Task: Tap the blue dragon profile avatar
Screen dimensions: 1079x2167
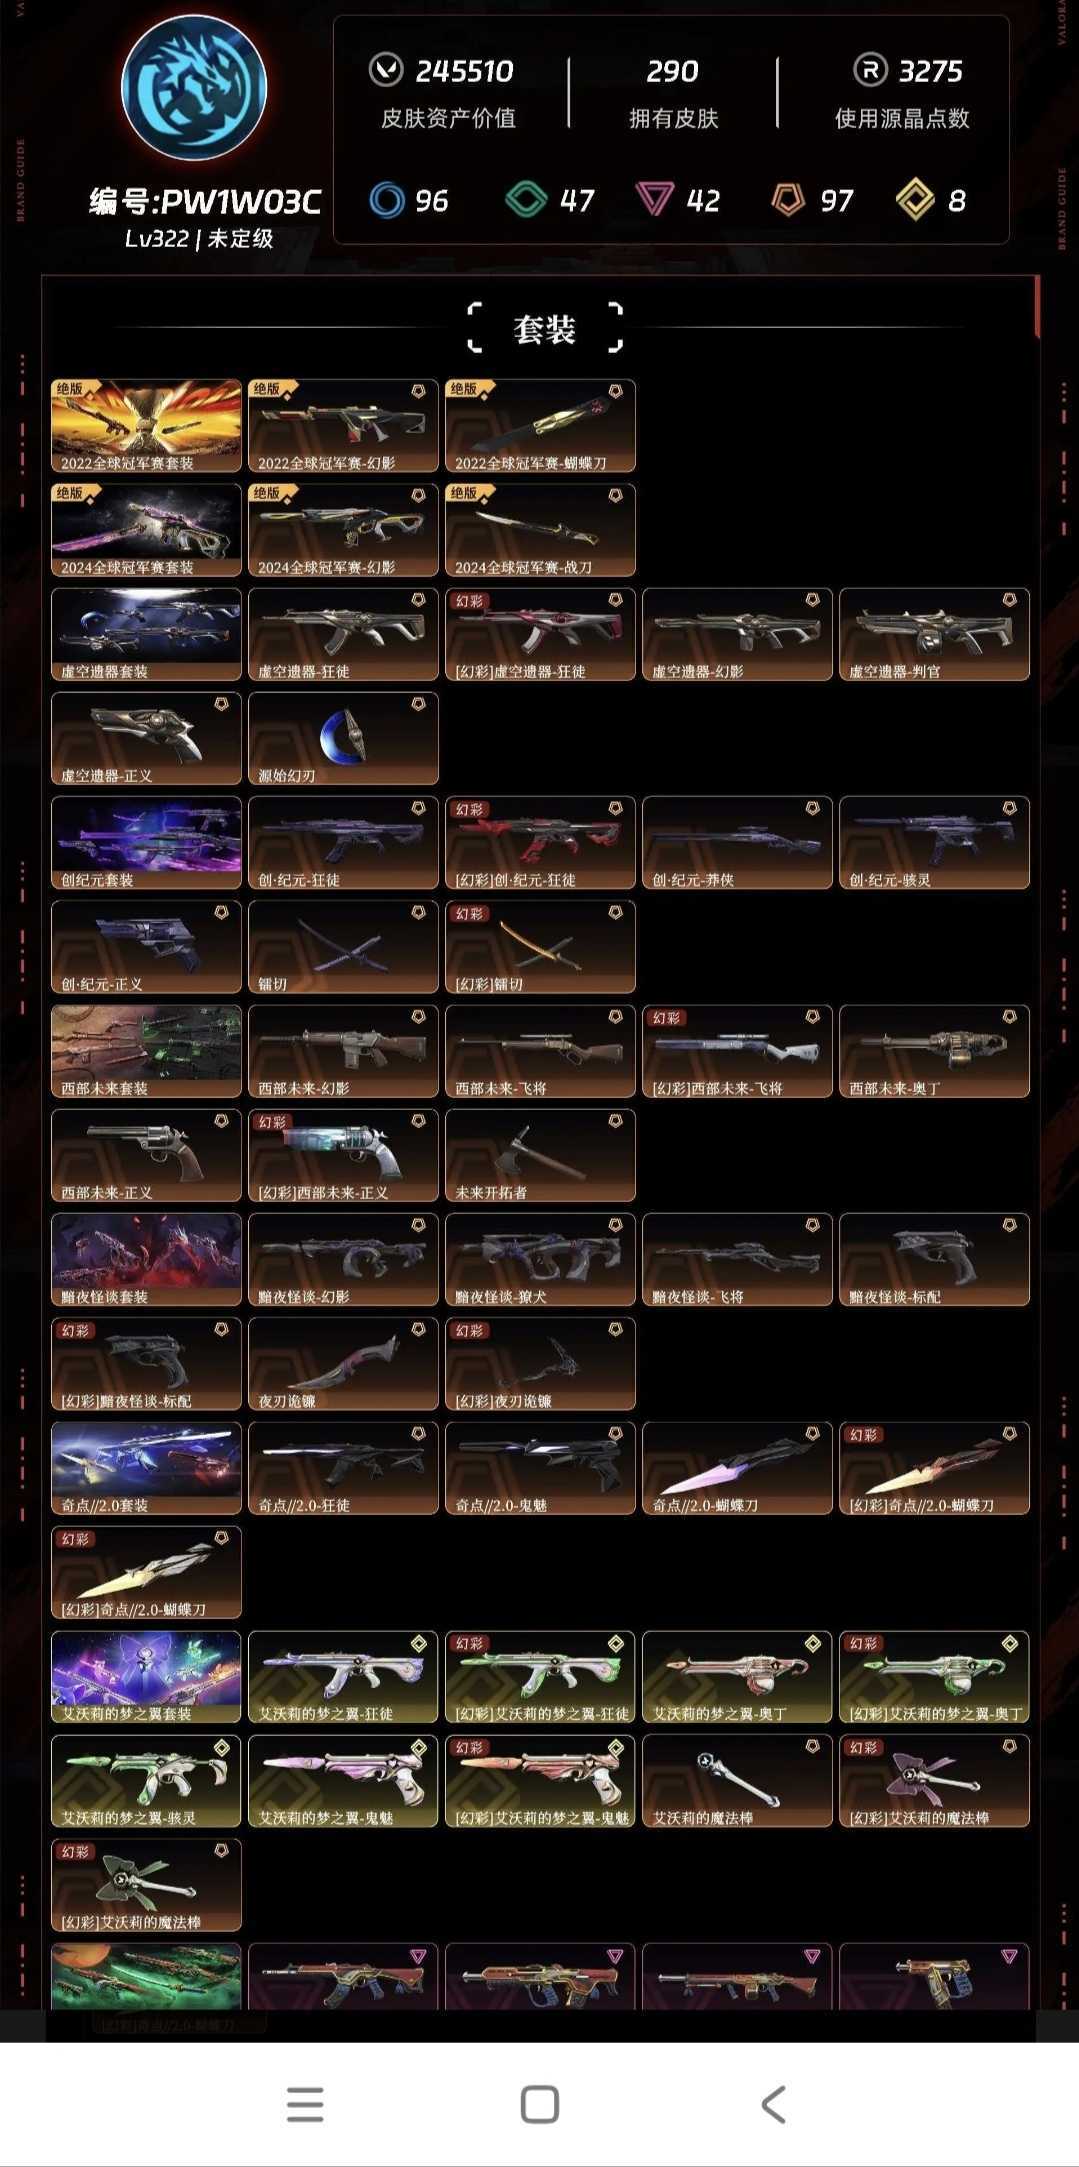Action: (194, 88)
